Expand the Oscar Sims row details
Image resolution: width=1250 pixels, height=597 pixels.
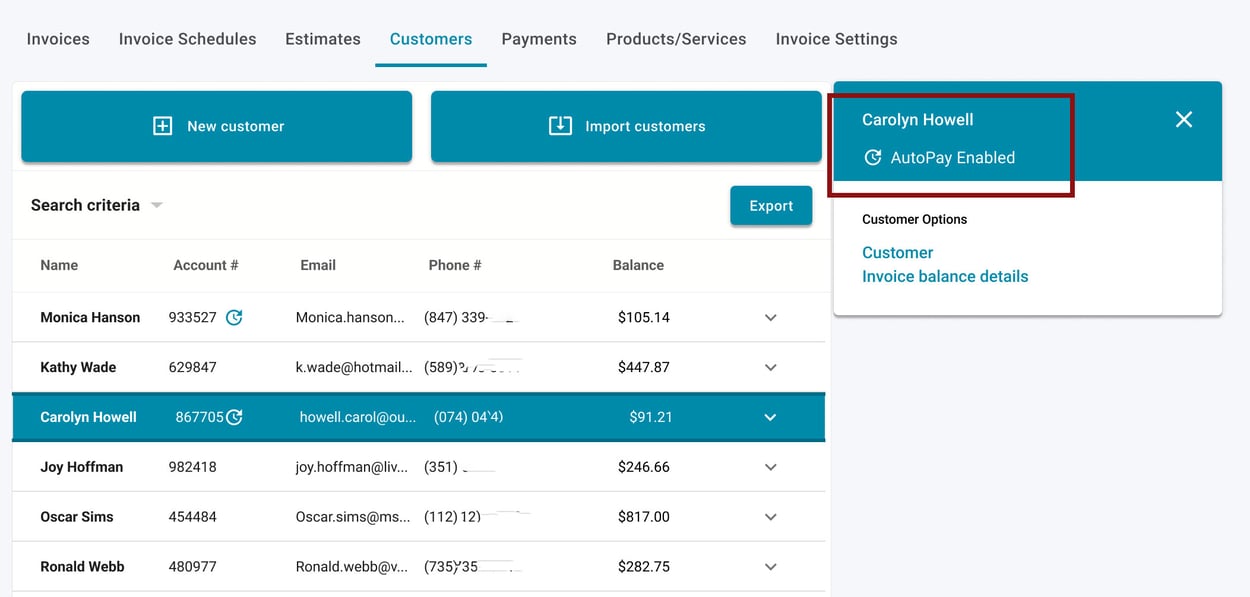click(770, 517)
